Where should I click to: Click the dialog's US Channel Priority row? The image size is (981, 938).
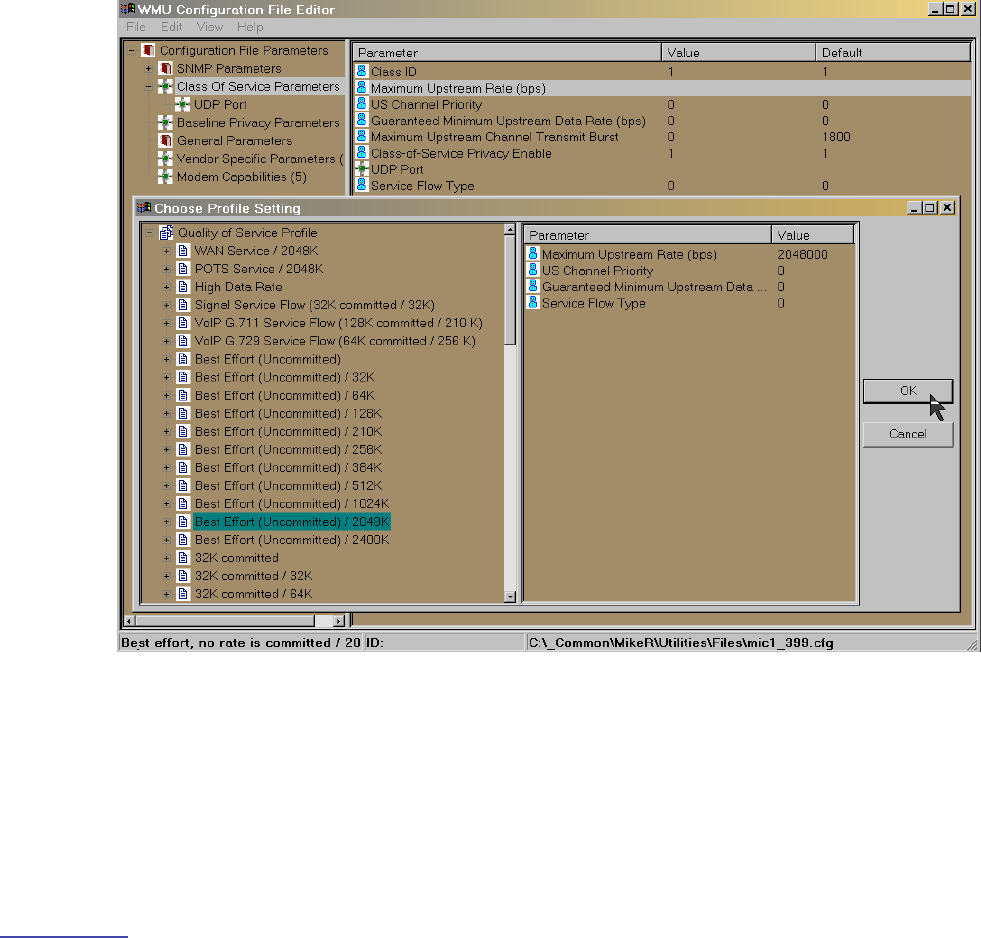tap(689, 271)
